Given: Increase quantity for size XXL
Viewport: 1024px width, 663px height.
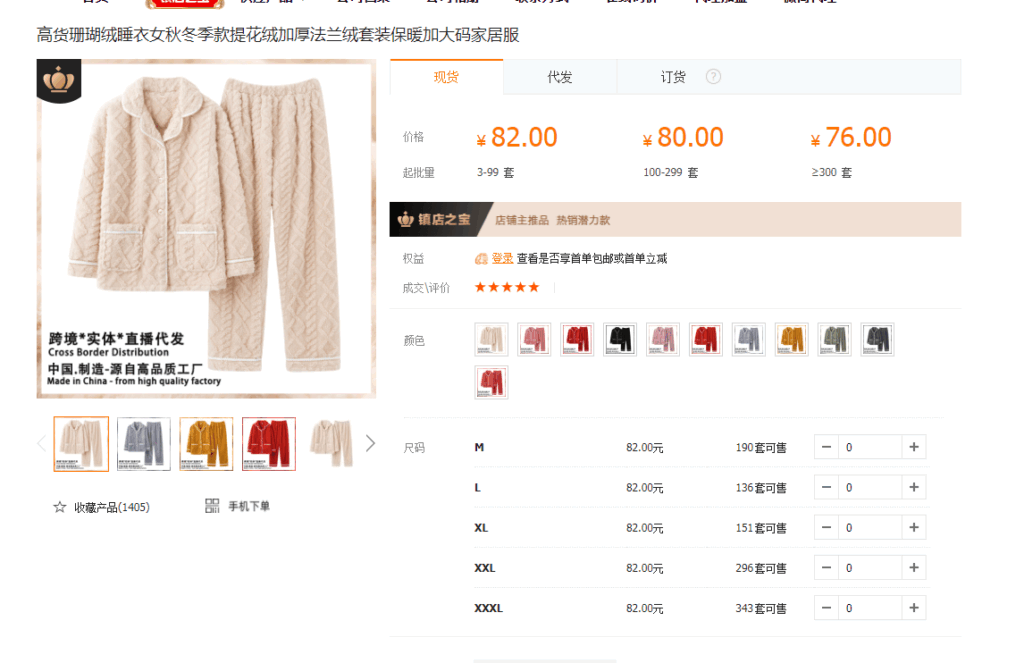Looking at the screenshot, I should 914,568.
